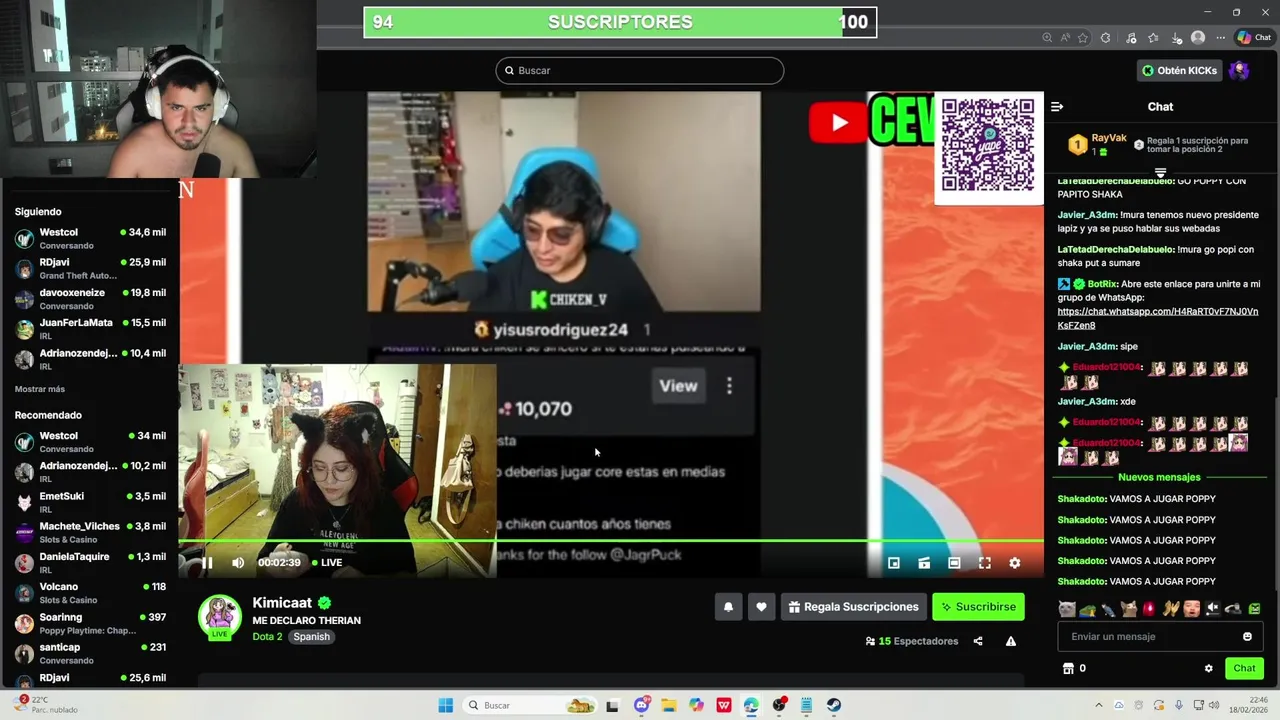The width and height of the screenshot is (1280, 720).
Task: Open davooxeneize channel in sidebar
Action: pos(90,299)
